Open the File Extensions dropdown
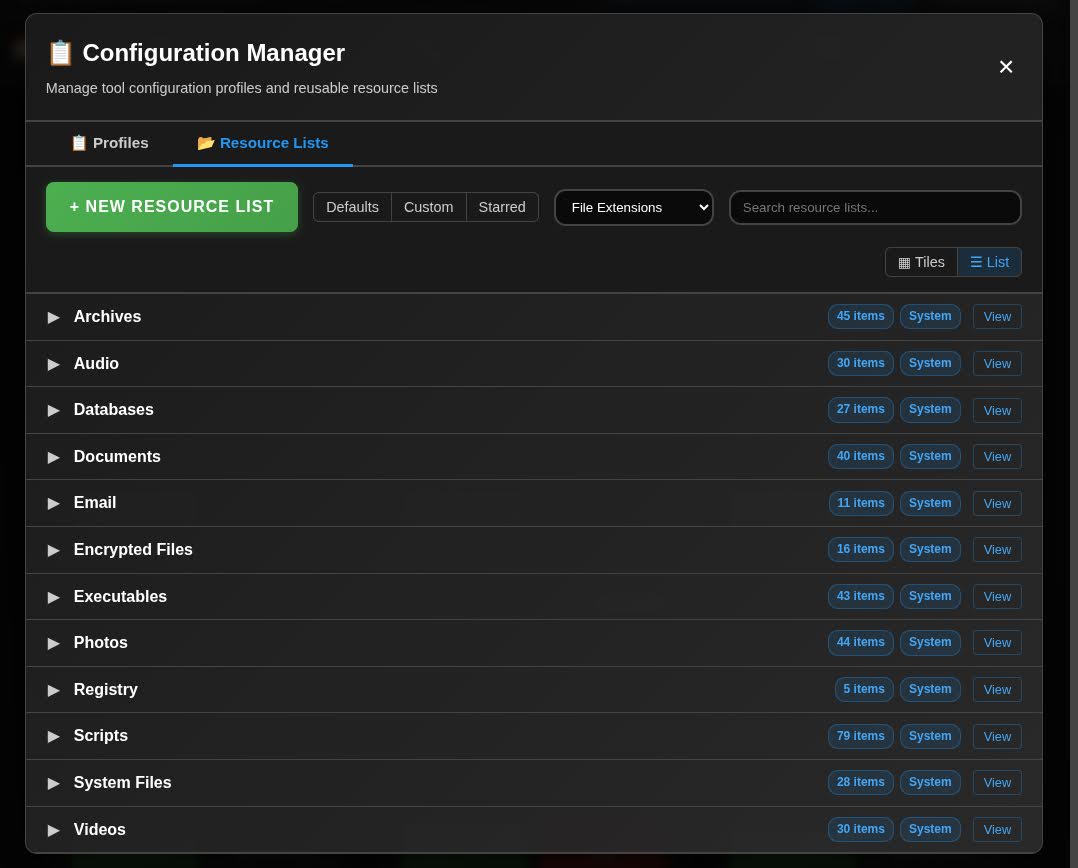 [633, 208]
